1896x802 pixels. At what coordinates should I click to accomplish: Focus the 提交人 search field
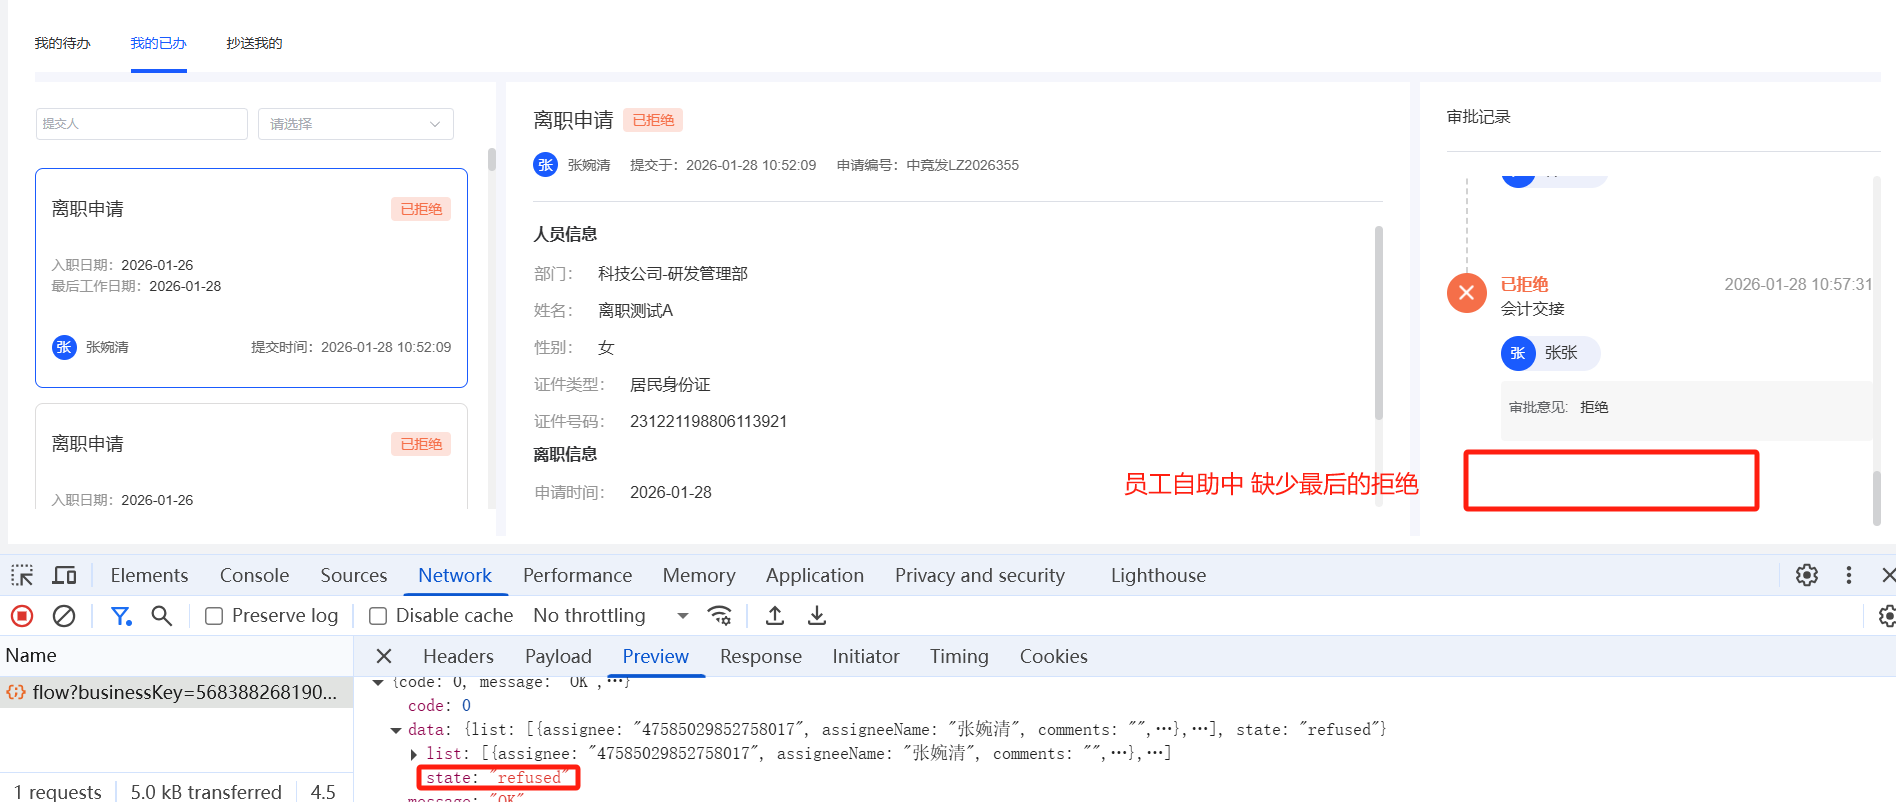tap(142, 124)
